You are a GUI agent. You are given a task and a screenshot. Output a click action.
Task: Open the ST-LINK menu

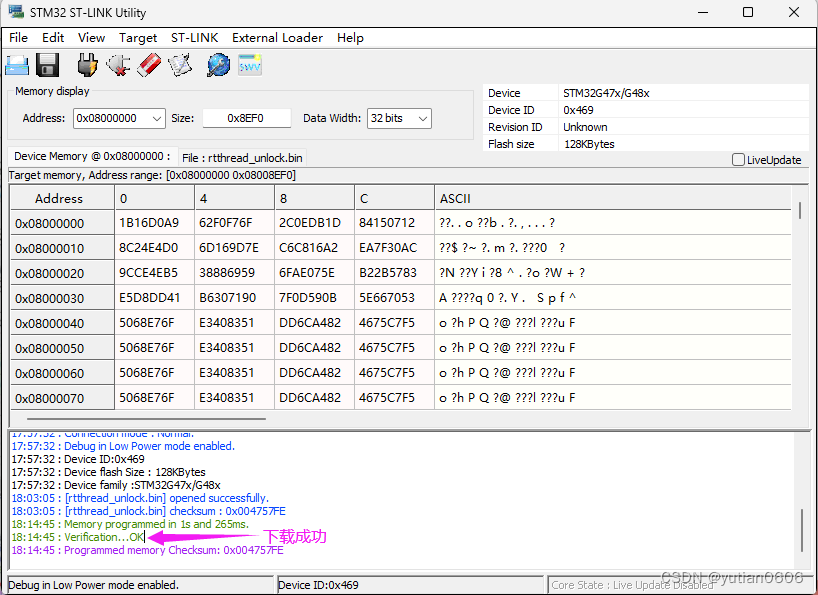coord(194,37)
